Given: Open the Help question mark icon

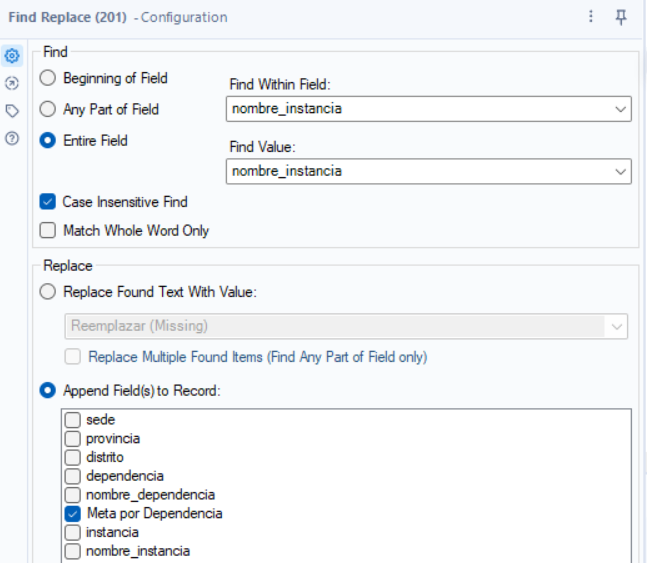Looking at the screenshot, I should [12, 138].
